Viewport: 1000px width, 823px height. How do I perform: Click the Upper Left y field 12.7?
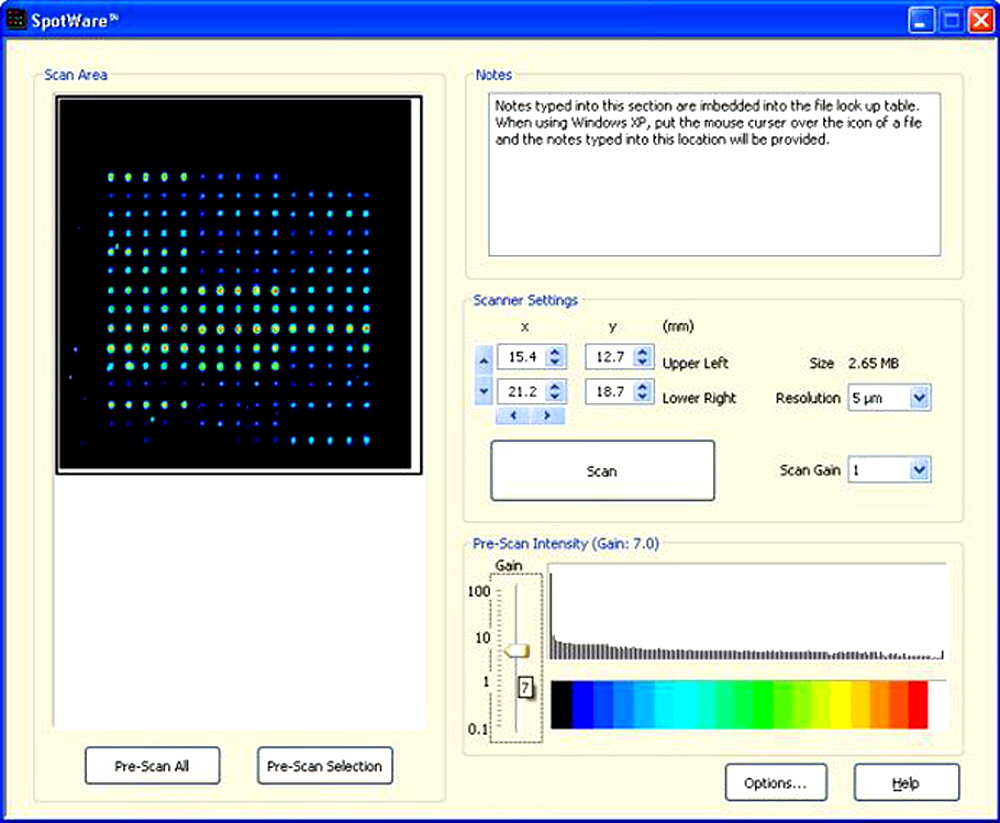[x=610, y=357]
